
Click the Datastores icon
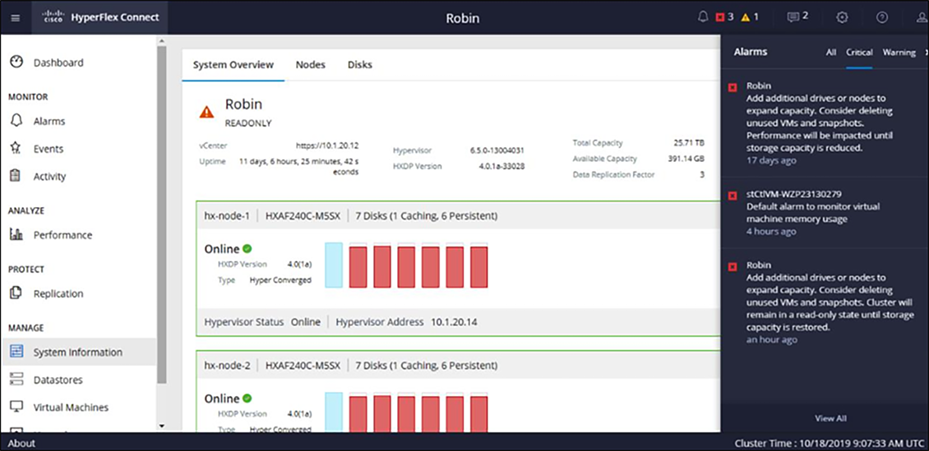coord(17,380)
